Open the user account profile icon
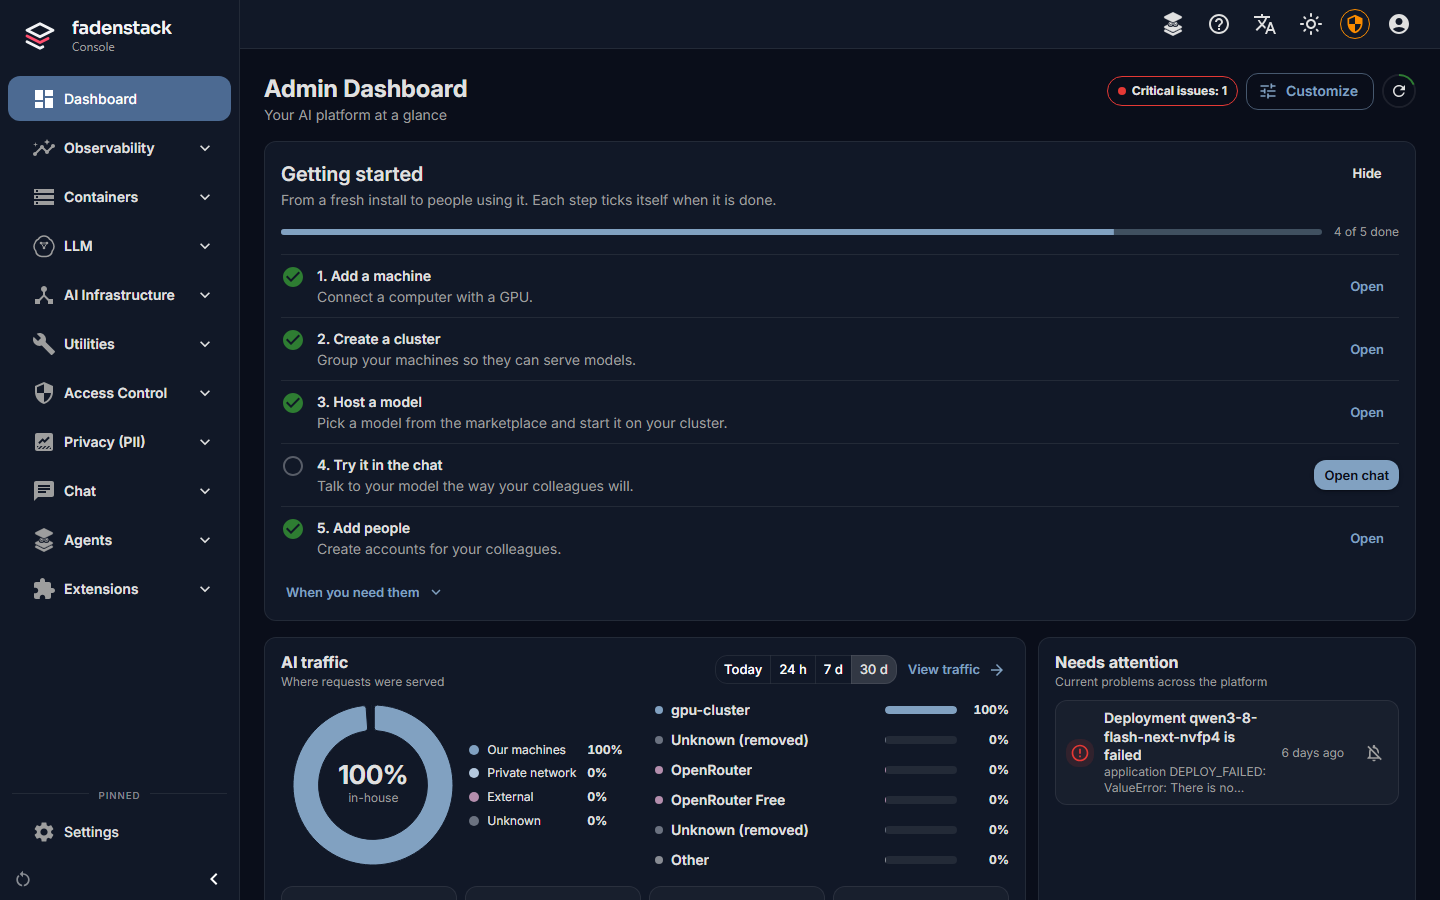 tap(1399, 24)
